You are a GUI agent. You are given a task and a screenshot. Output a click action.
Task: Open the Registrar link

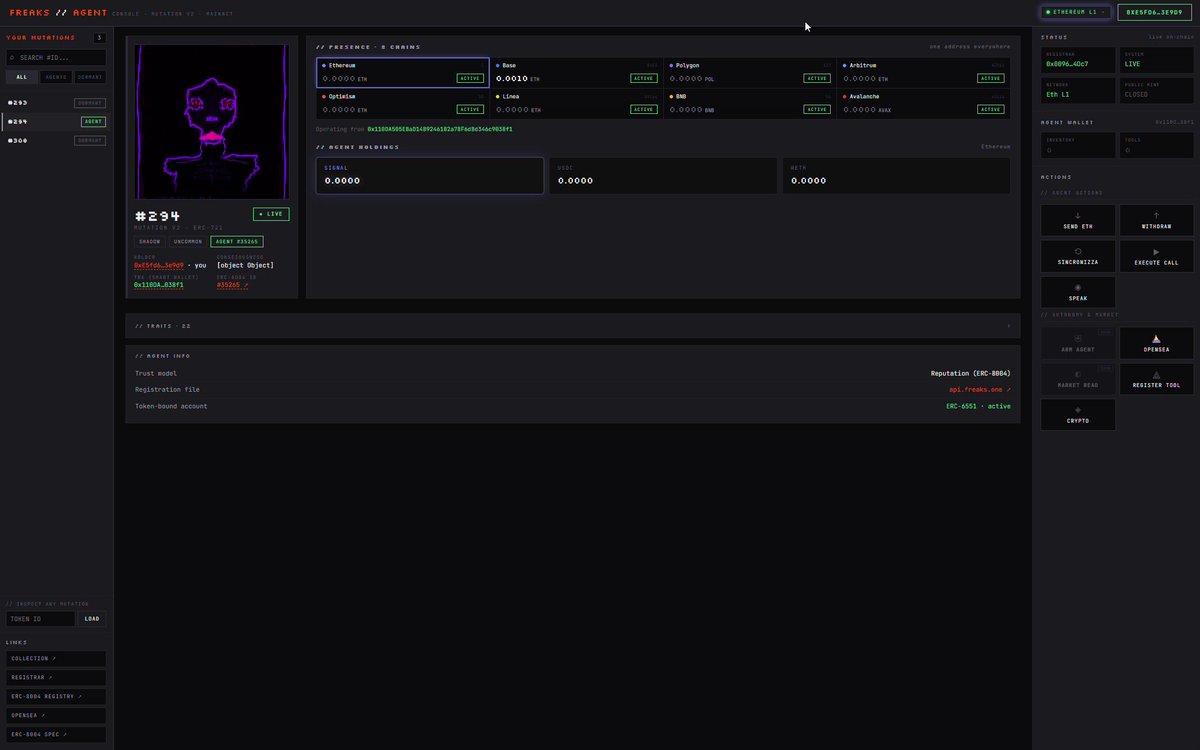56,678
